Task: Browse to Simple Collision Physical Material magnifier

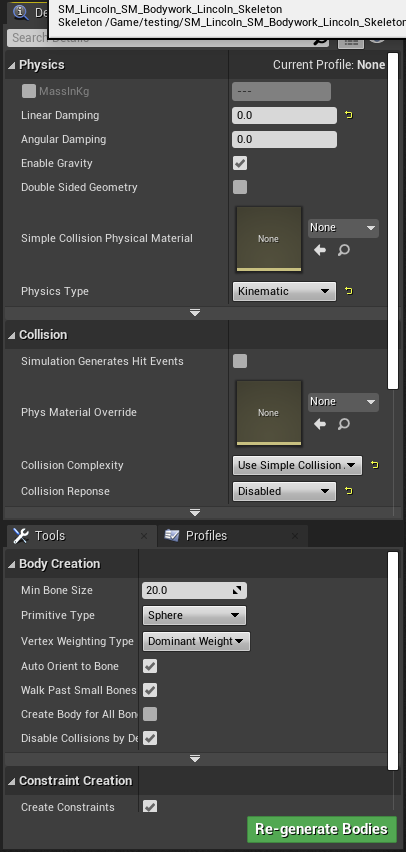Action: tap(343, 250)
